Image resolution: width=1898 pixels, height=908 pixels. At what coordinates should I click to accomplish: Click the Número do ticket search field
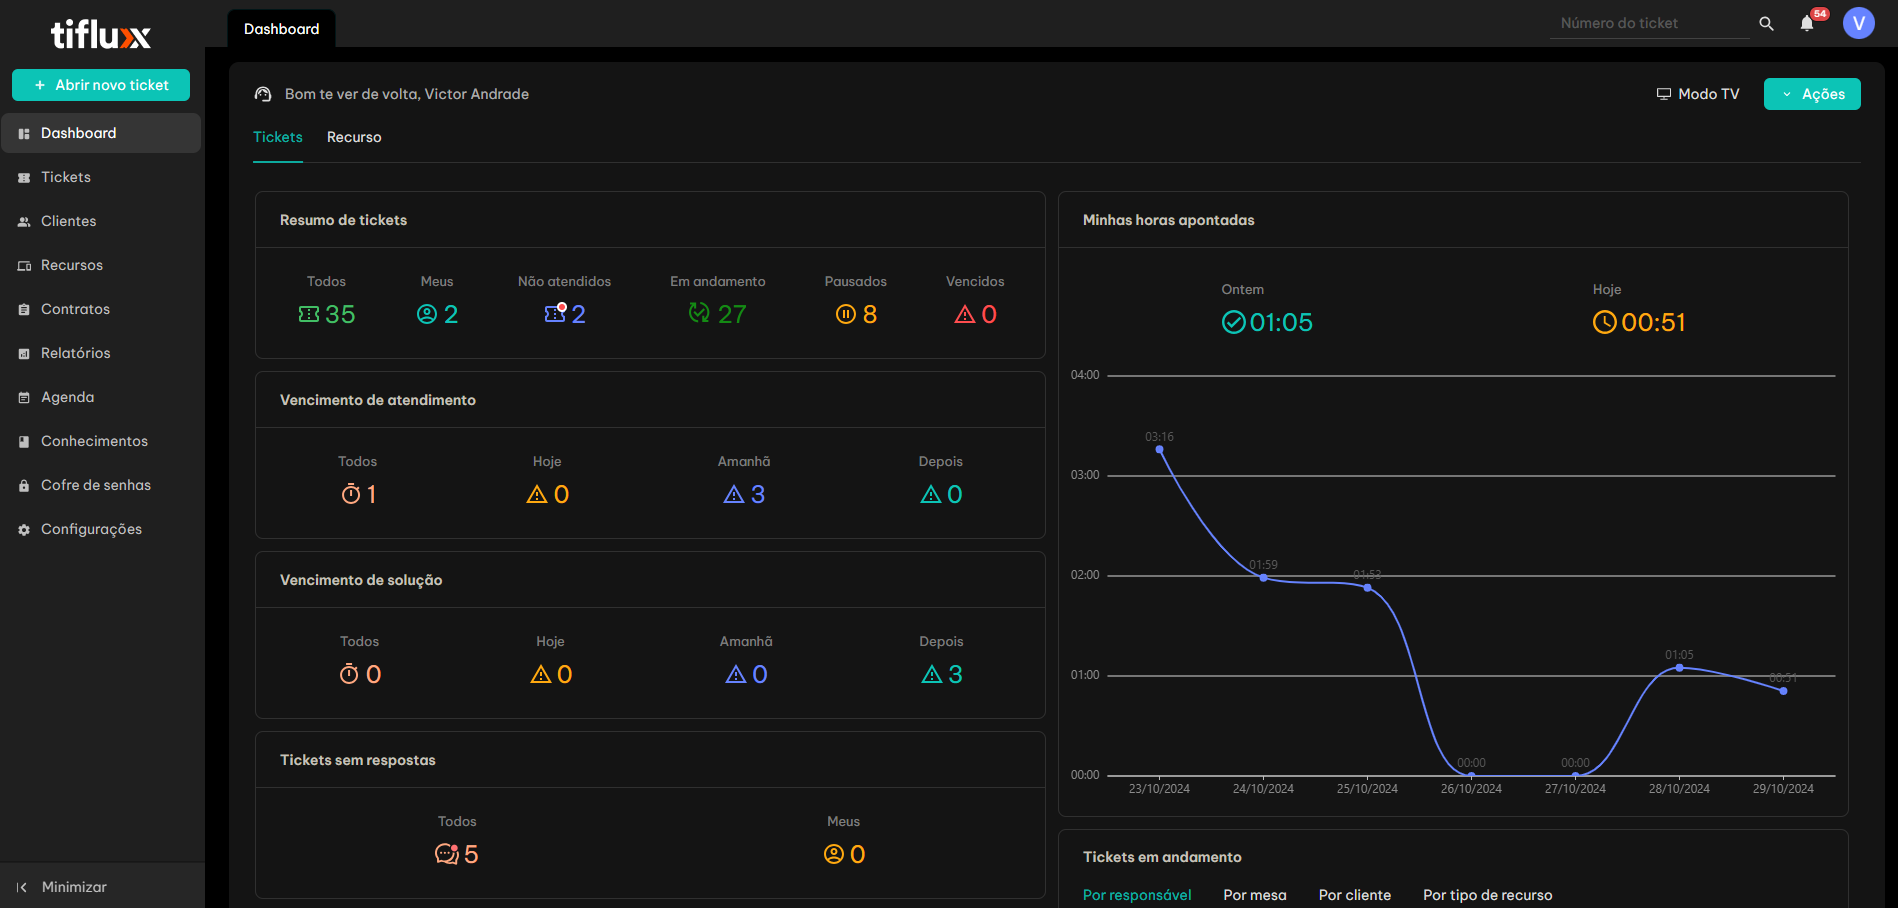[1648, 23]
